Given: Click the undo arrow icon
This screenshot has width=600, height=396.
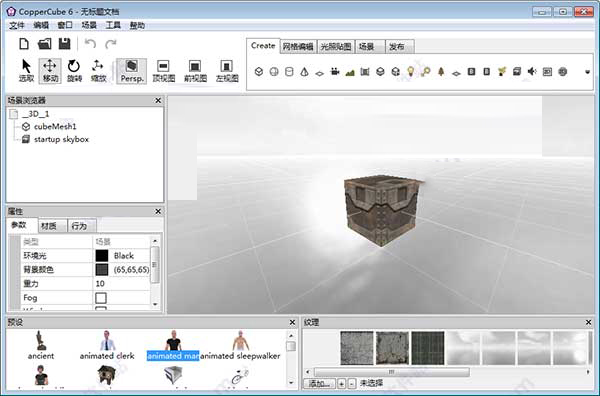Looking at the screenshot, I should click(x=90, y=44).
